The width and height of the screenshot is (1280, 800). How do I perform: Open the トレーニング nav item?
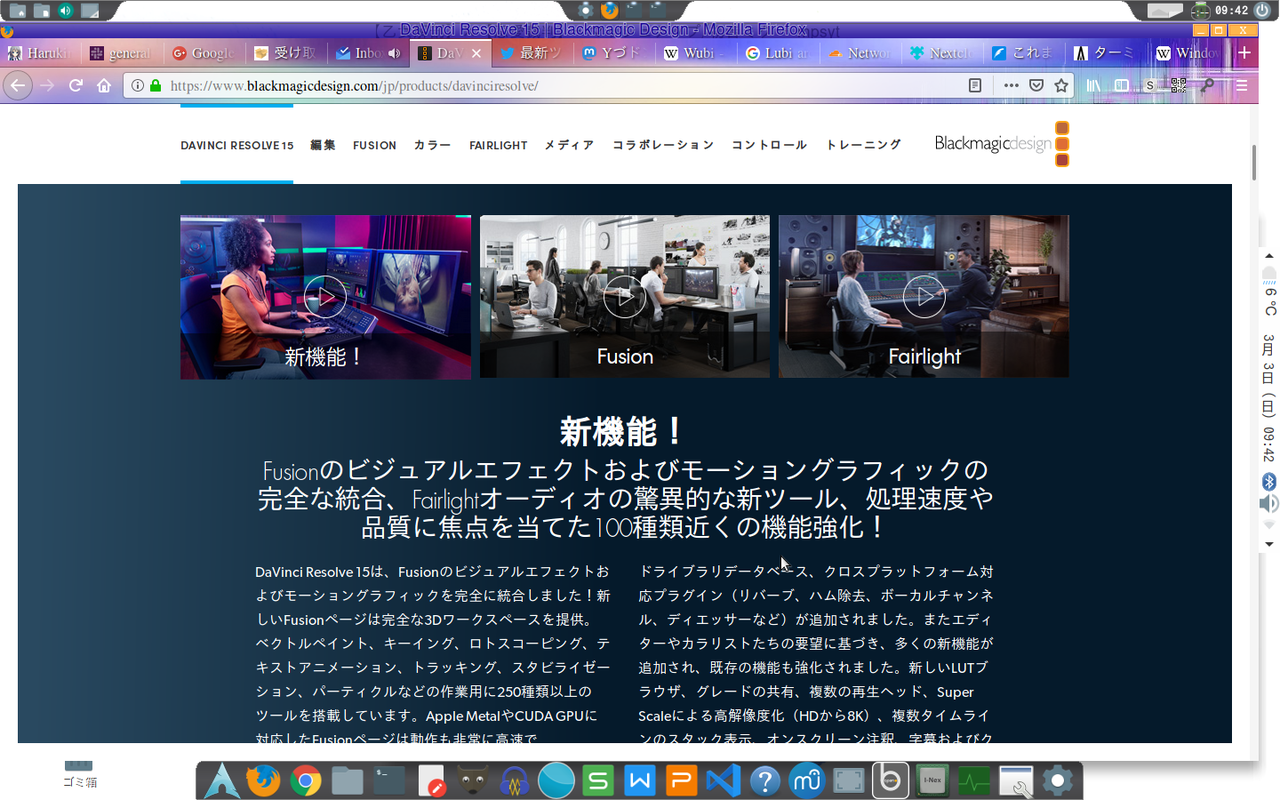click(x=863, y=145)
